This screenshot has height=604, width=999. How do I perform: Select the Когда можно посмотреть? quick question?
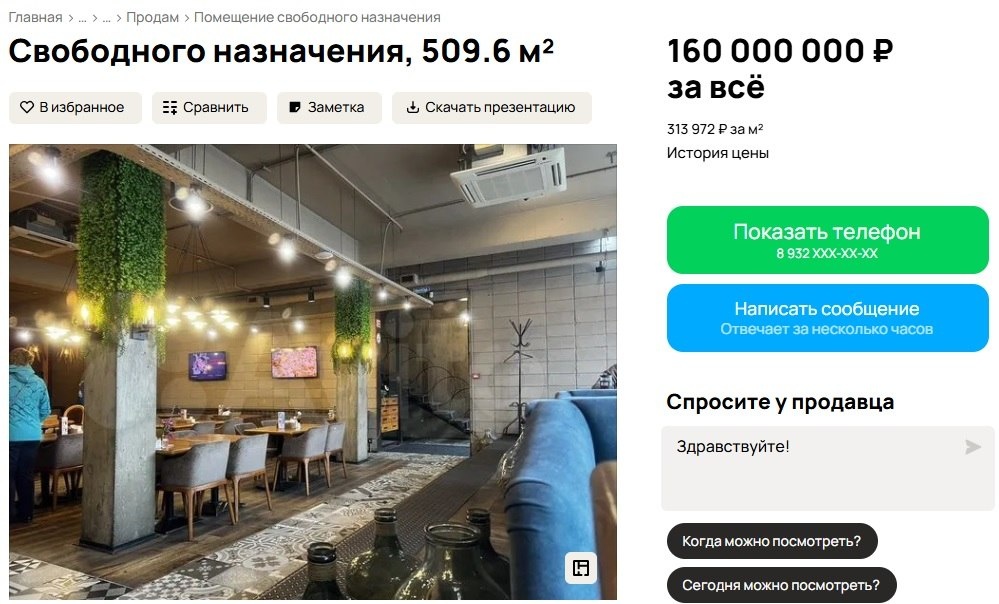pos(772,541)
